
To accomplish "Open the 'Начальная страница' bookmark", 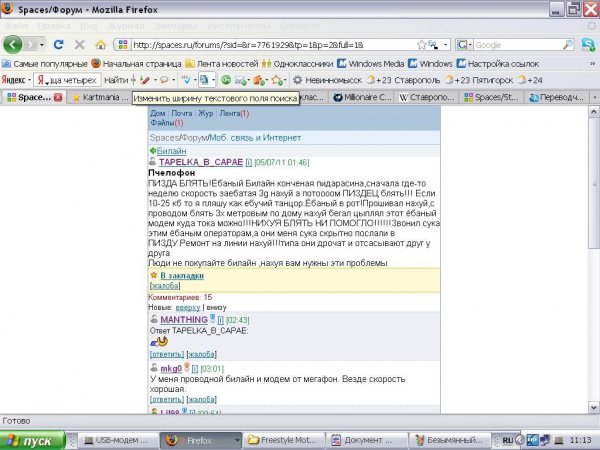I will point(136,64).
